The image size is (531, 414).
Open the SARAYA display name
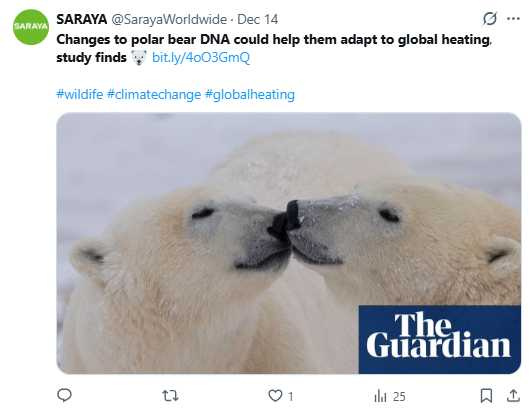[x=82, y=19]
